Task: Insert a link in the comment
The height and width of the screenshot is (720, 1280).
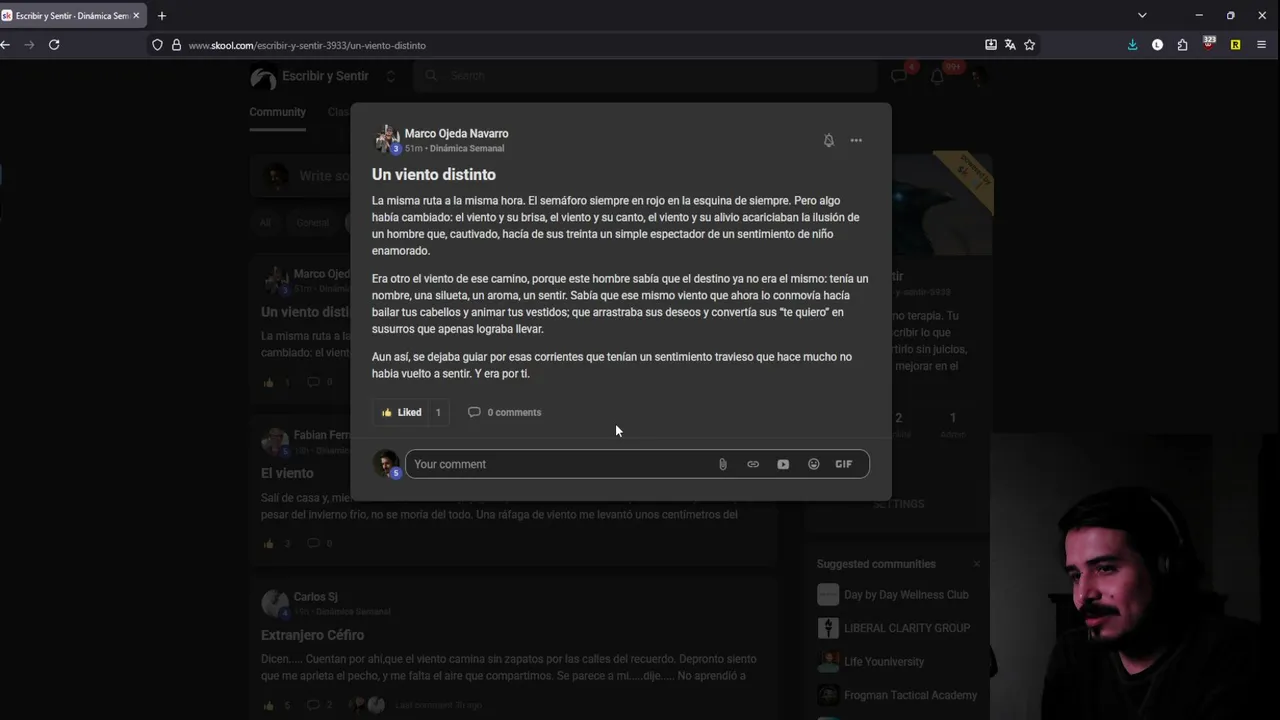Action: 753,464
